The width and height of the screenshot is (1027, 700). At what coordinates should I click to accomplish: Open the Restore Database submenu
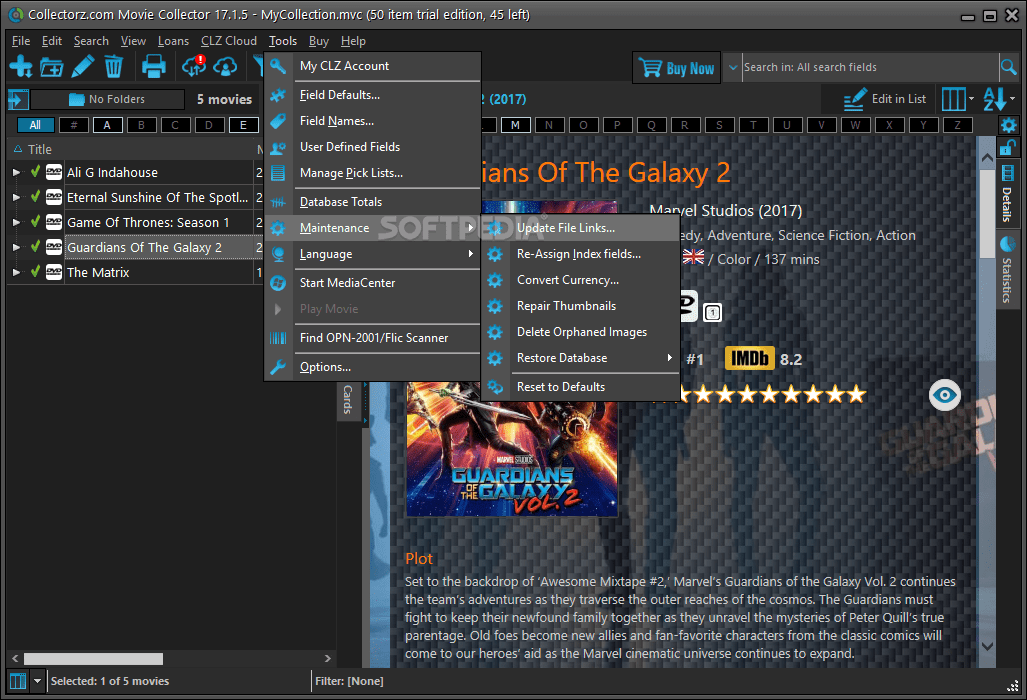coord(580,358)
